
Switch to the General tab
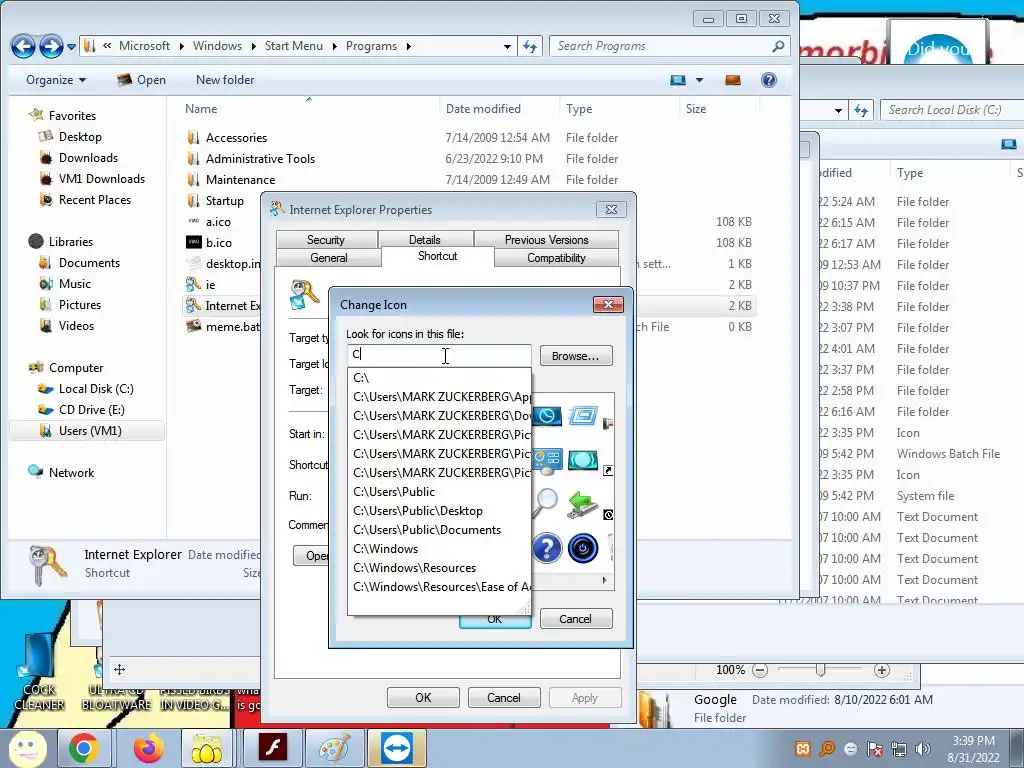tap(328, 258)
